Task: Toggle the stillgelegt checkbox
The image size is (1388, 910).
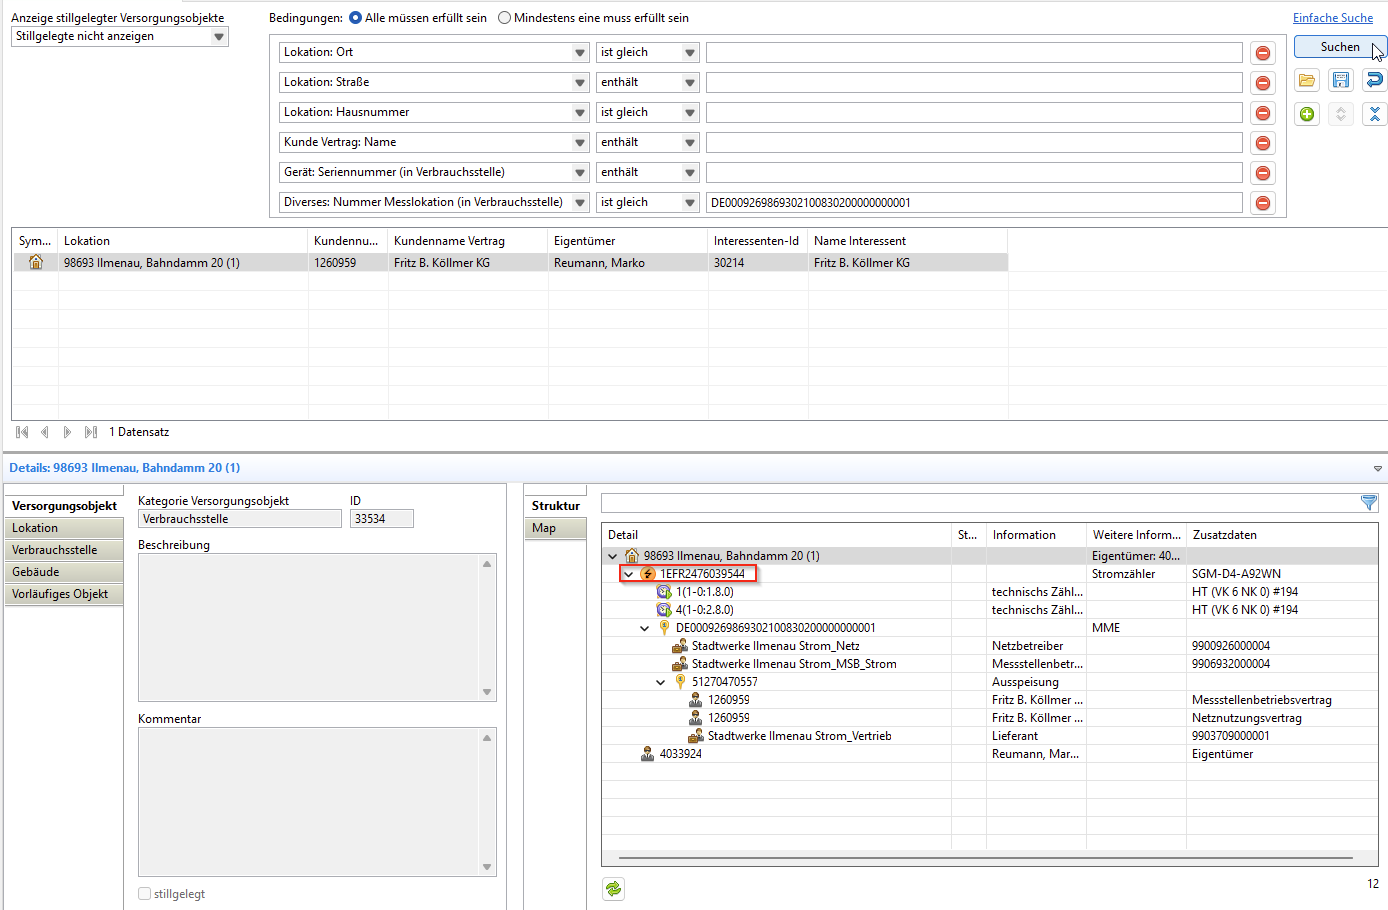Action: (x=145, y=894)
